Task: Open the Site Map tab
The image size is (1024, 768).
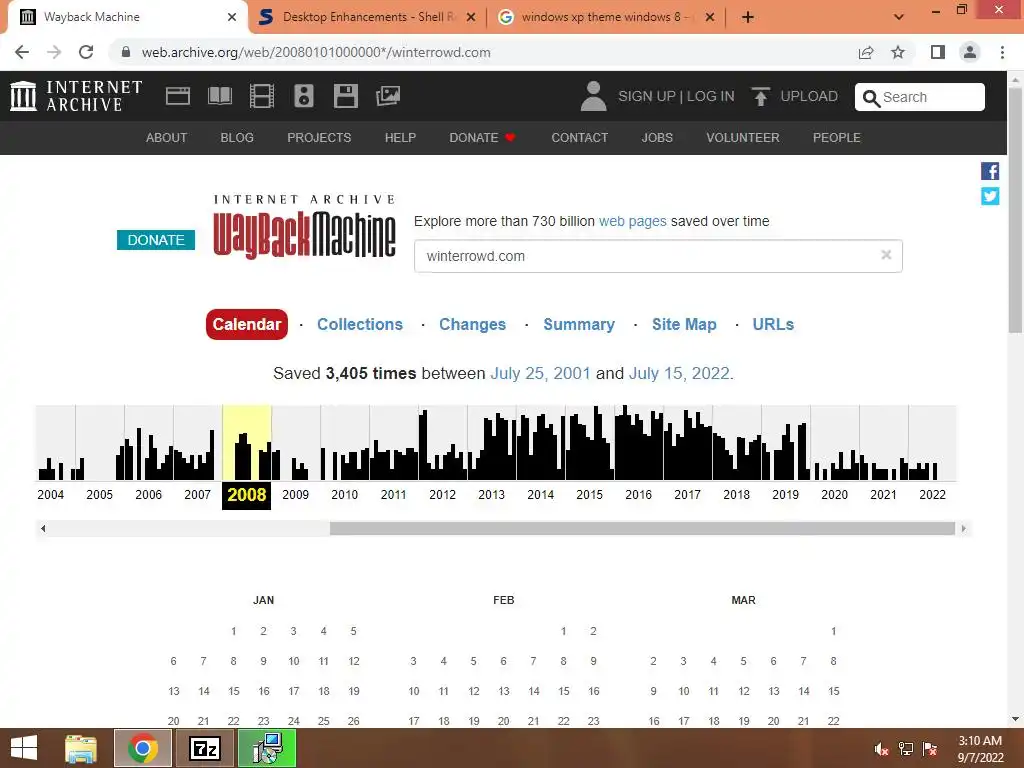Action: click(684, 325)
